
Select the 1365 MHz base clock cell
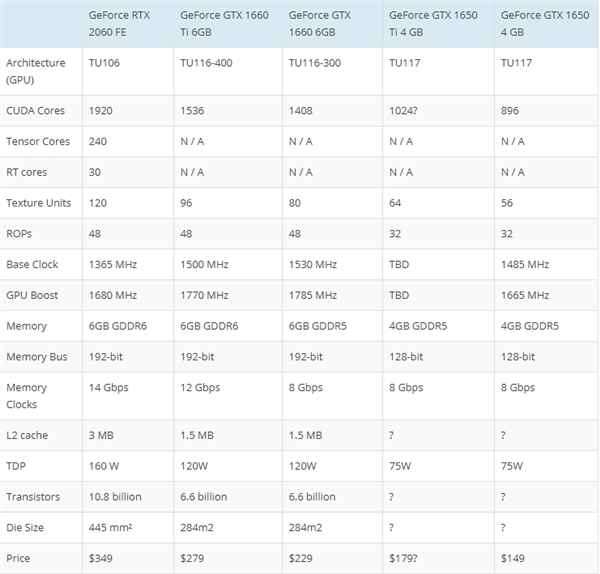(113, 264)
